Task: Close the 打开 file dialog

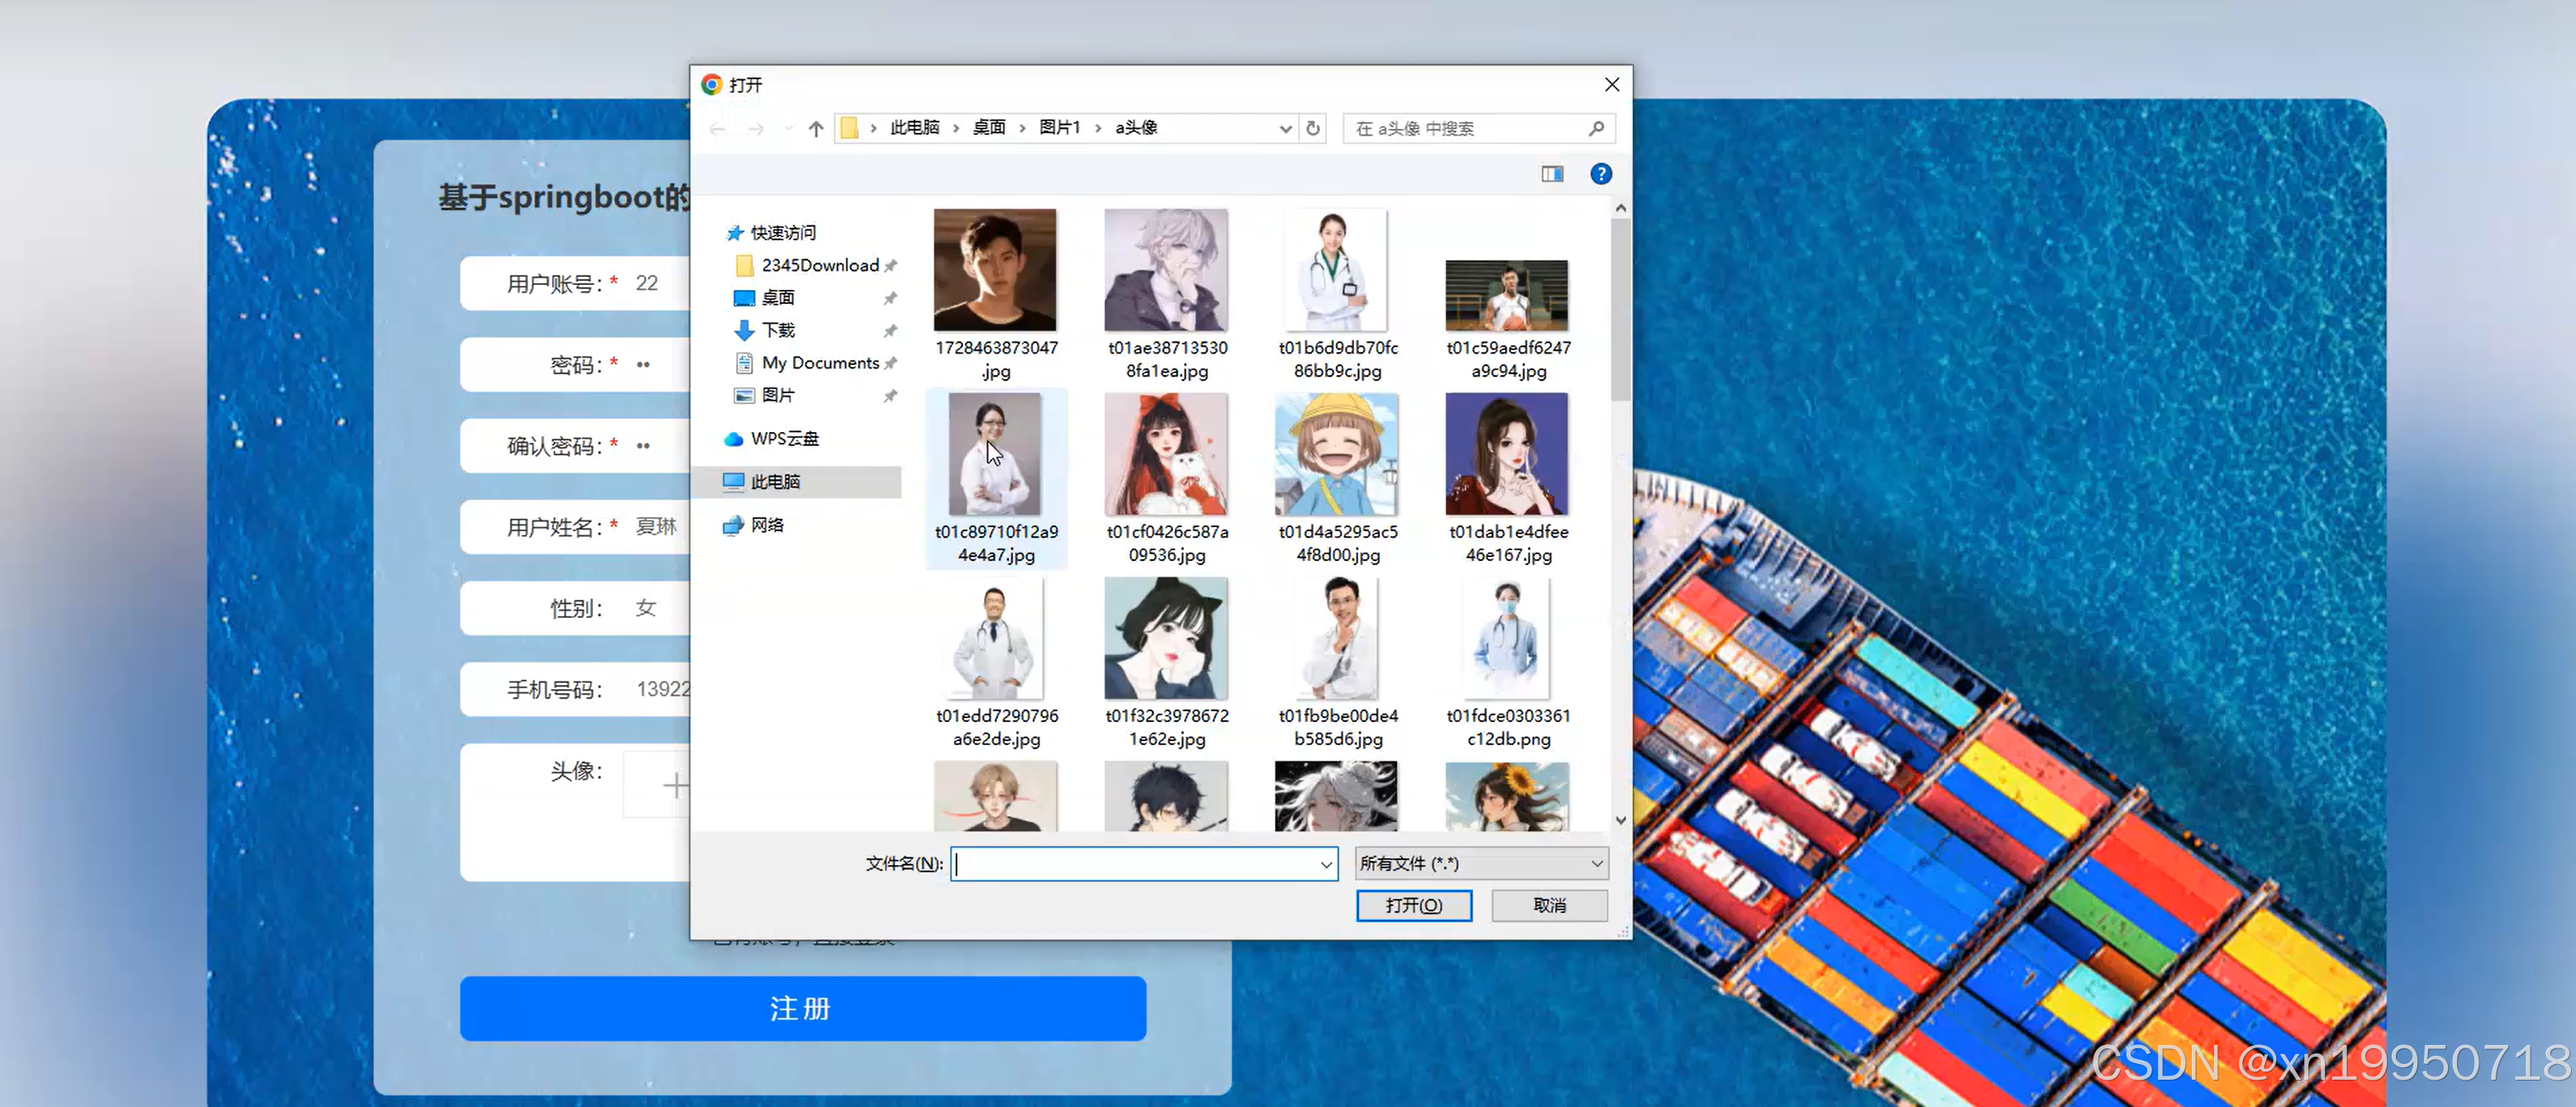Action: point(1611,85)
